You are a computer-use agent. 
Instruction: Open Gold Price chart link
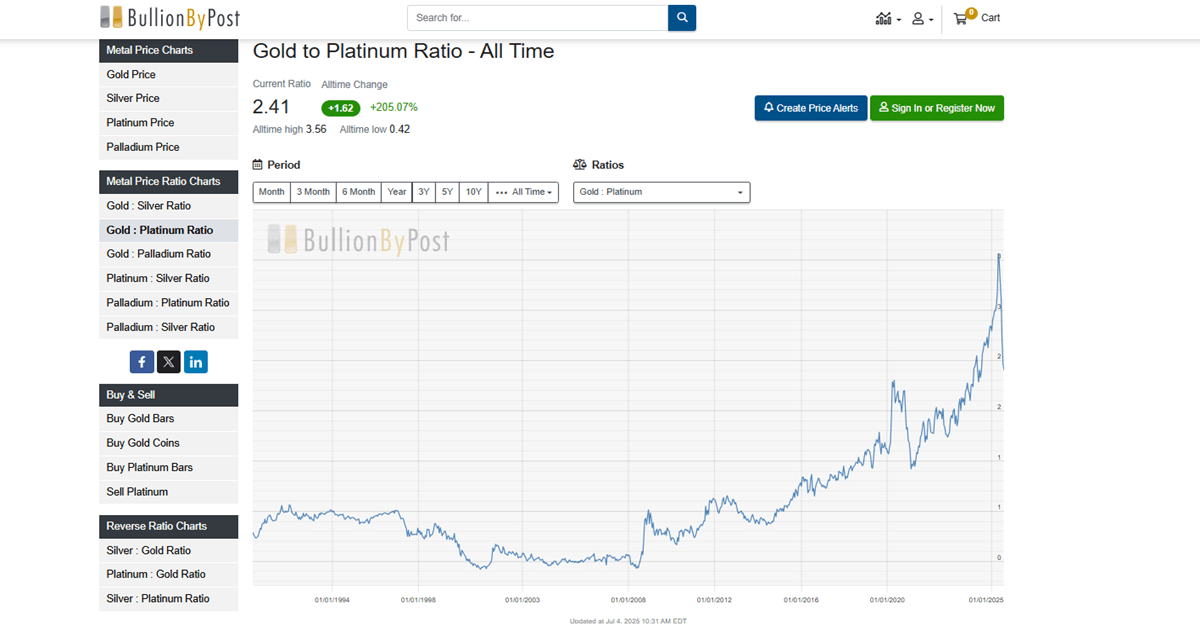click(x=169, y=74)
